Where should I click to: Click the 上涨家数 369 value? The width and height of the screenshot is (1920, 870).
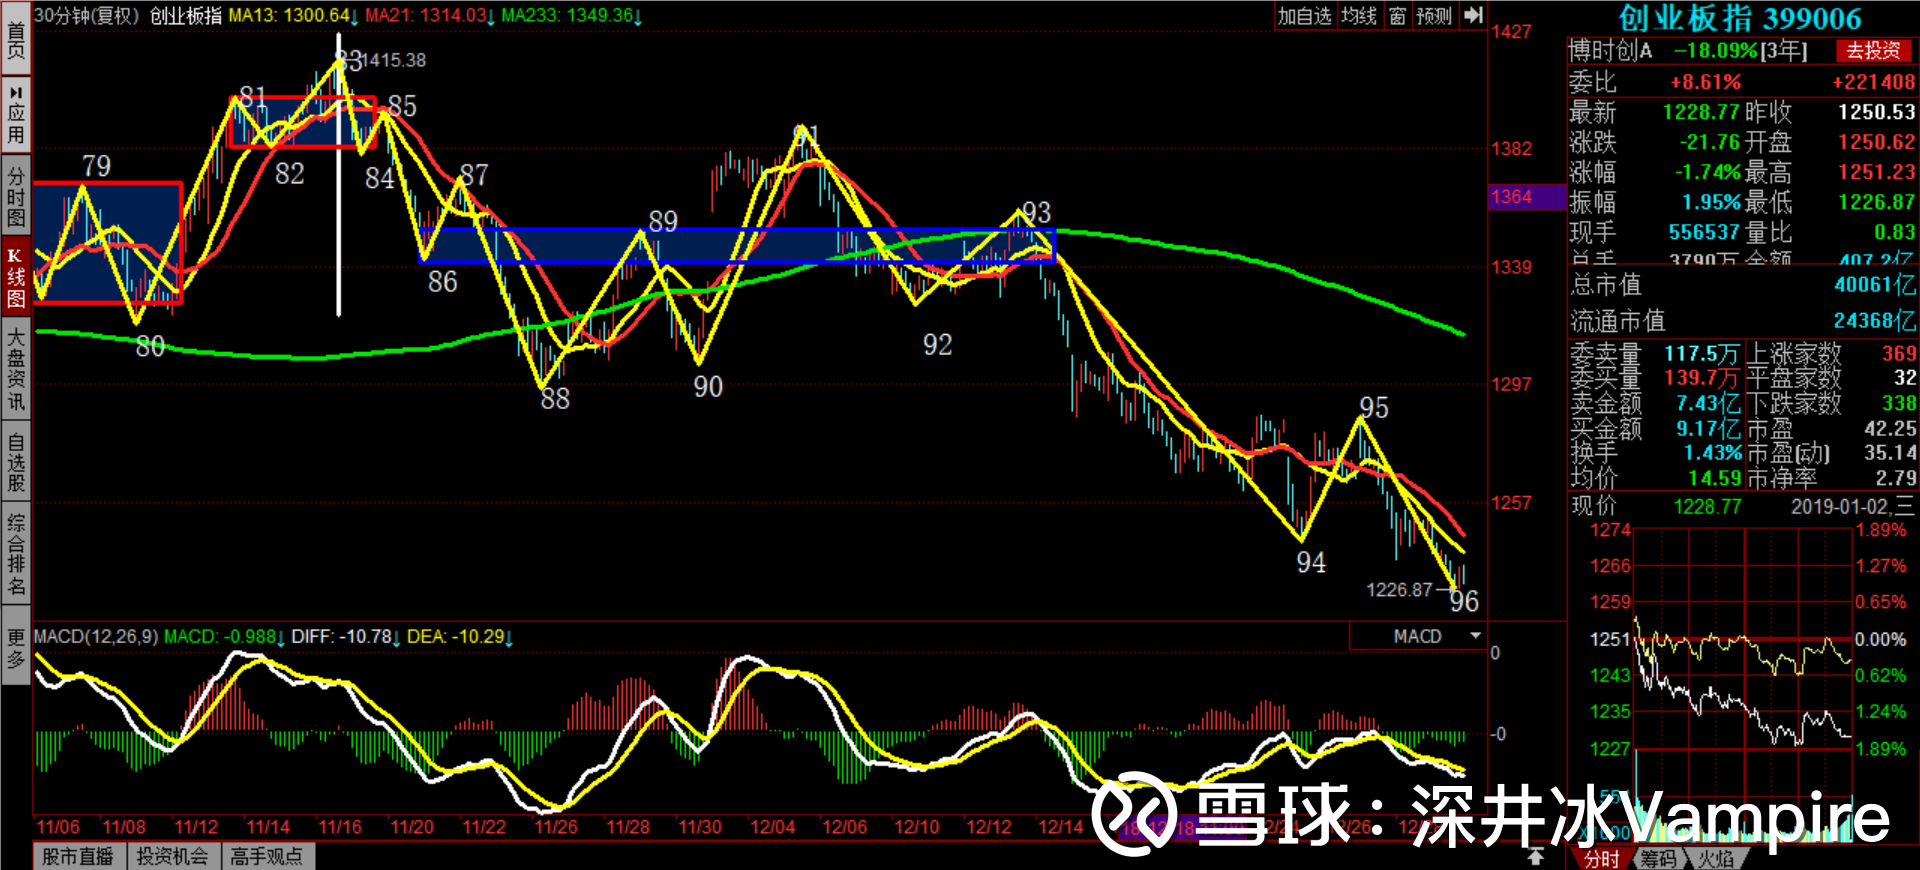(x=1899, y=353)
